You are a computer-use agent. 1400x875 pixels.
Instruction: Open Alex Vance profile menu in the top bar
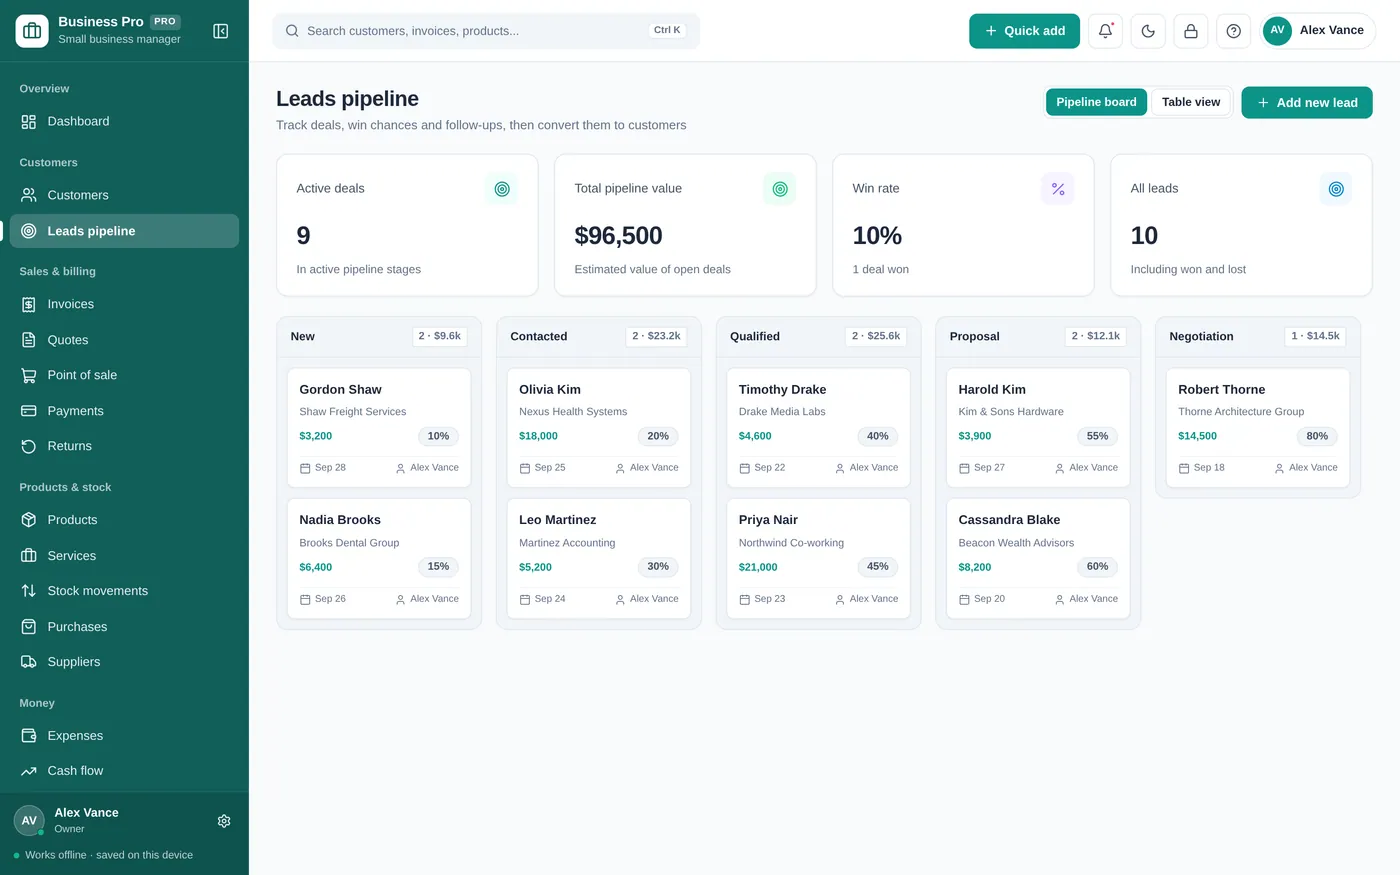1318,31
